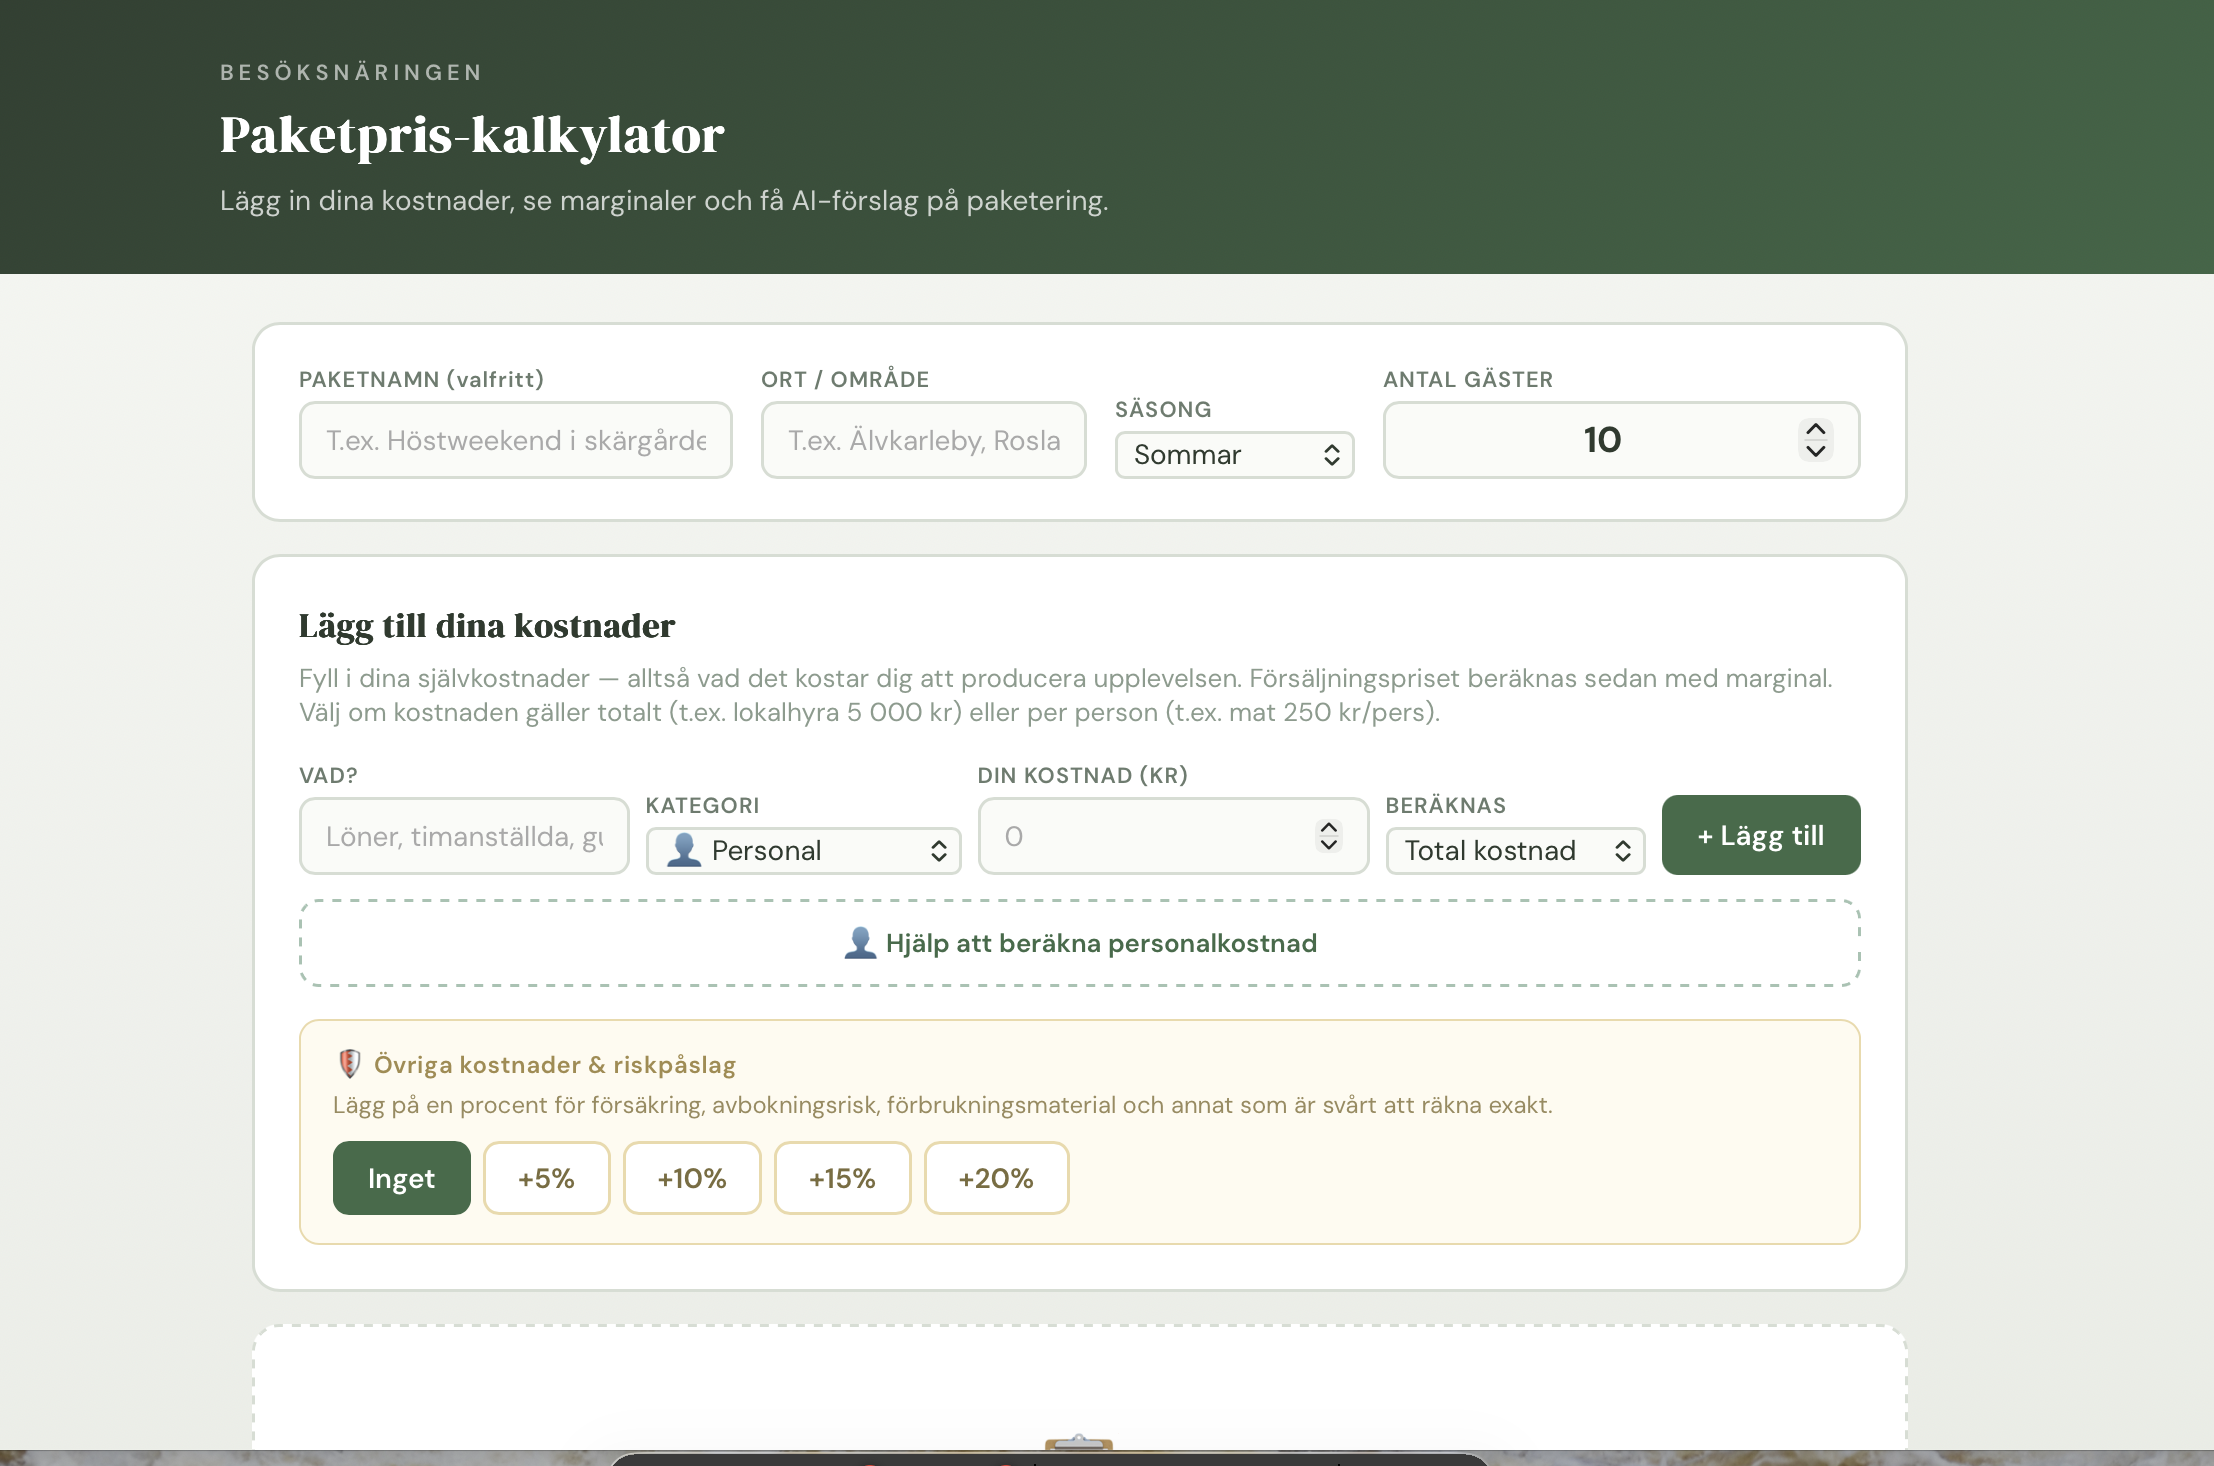The image size is (2214, 1466).
Task: Click the Paketnamn text field
Action: [515, 440]
